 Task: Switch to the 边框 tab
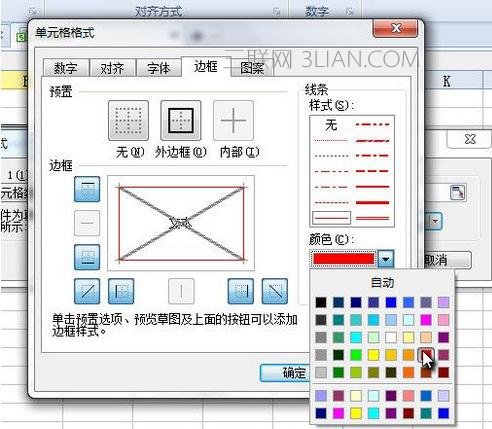206,67
